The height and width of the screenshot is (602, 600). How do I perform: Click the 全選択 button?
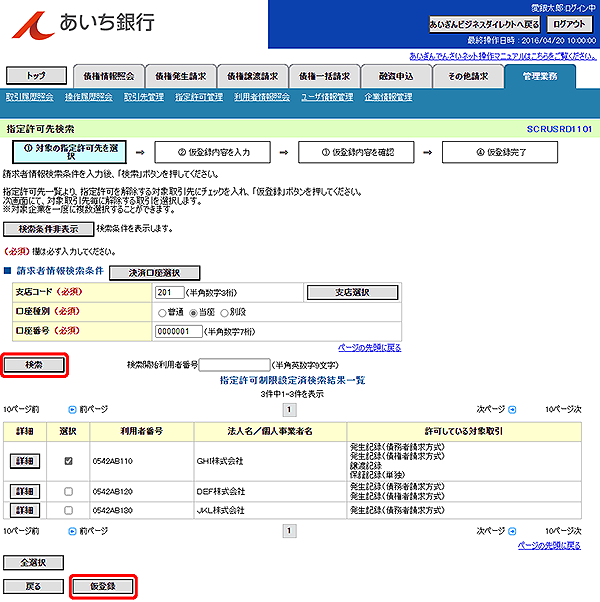pos(33,563)
